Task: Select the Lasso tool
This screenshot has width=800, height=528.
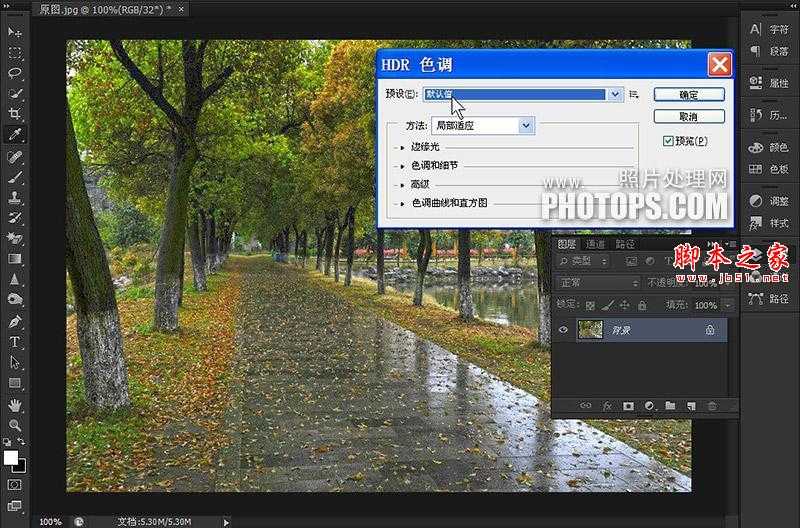Action: coord(14,73)
